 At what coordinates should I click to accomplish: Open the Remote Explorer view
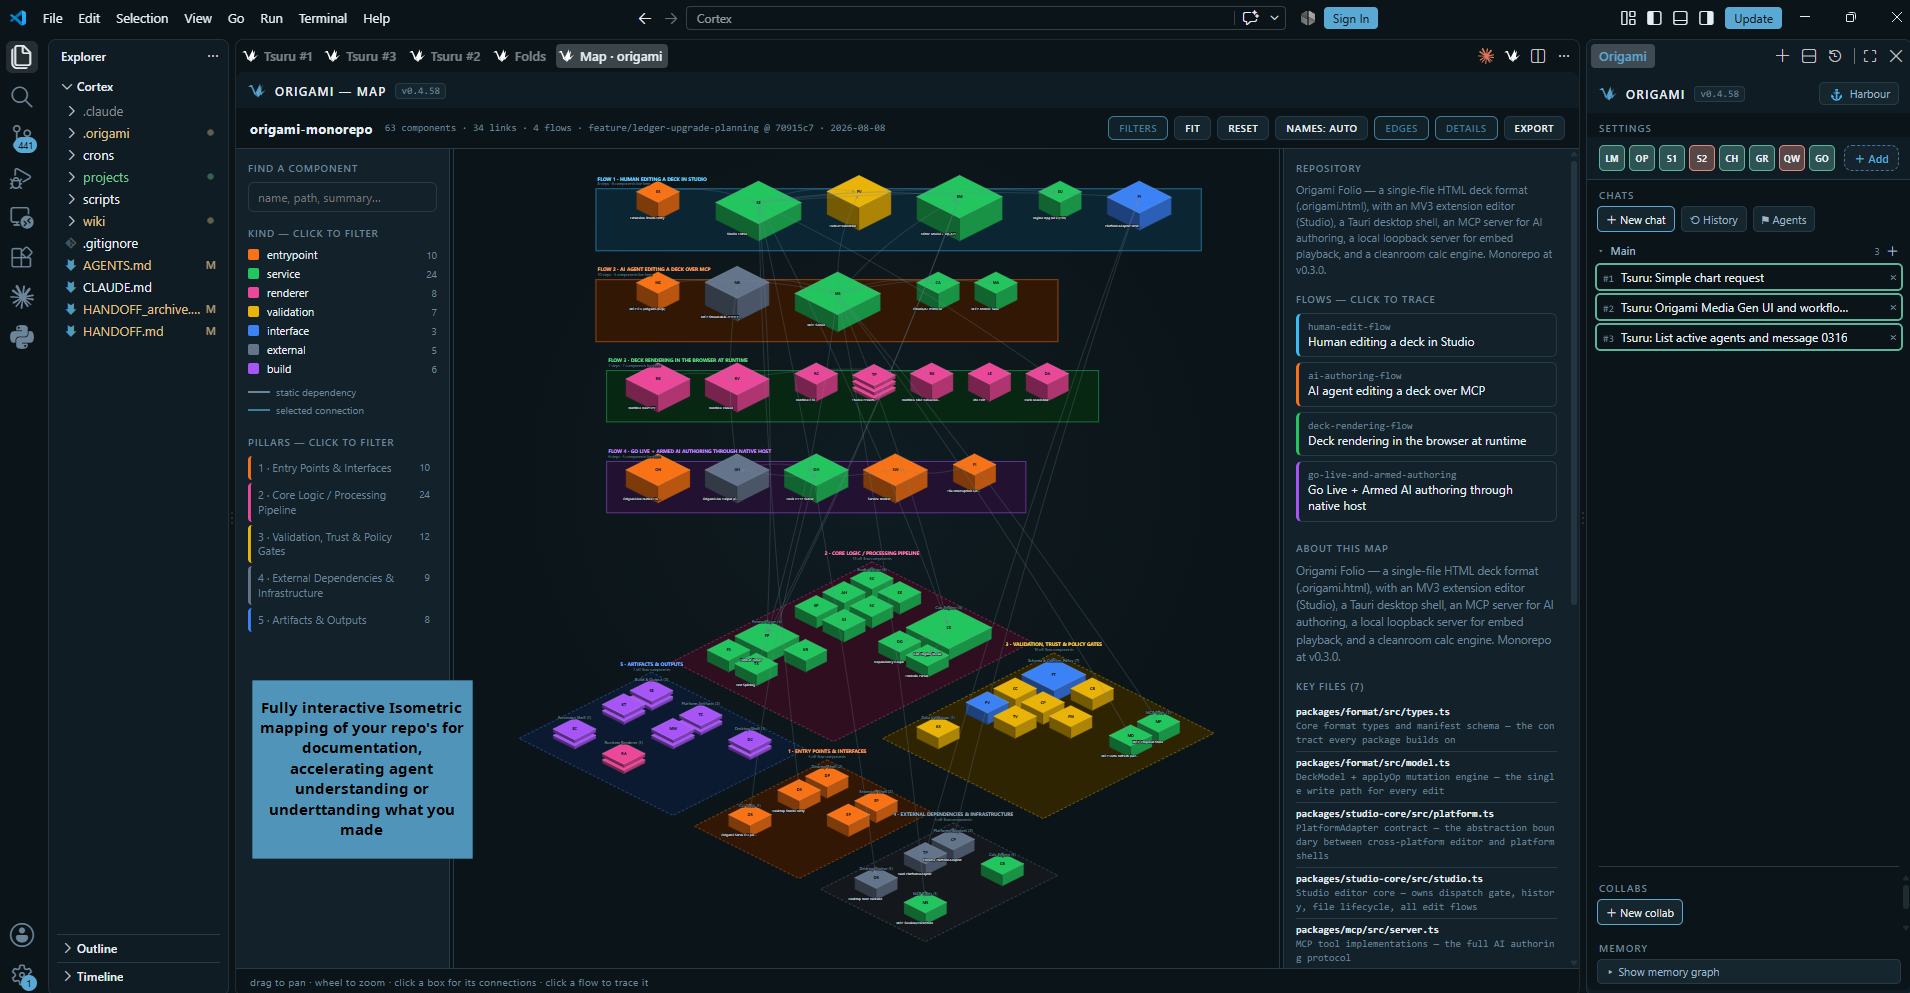click(22, 217)
